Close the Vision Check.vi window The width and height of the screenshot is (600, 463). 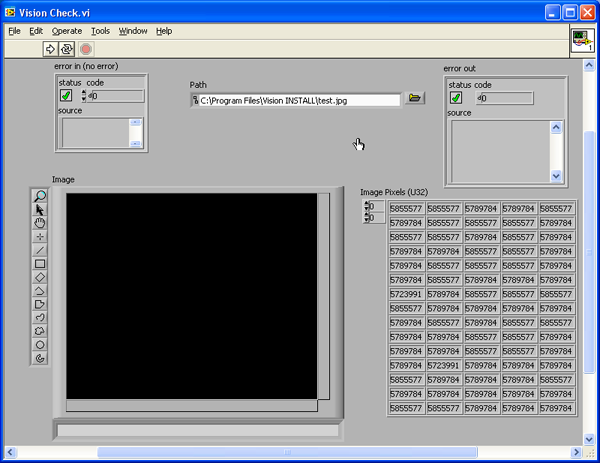tap(587, 13)
